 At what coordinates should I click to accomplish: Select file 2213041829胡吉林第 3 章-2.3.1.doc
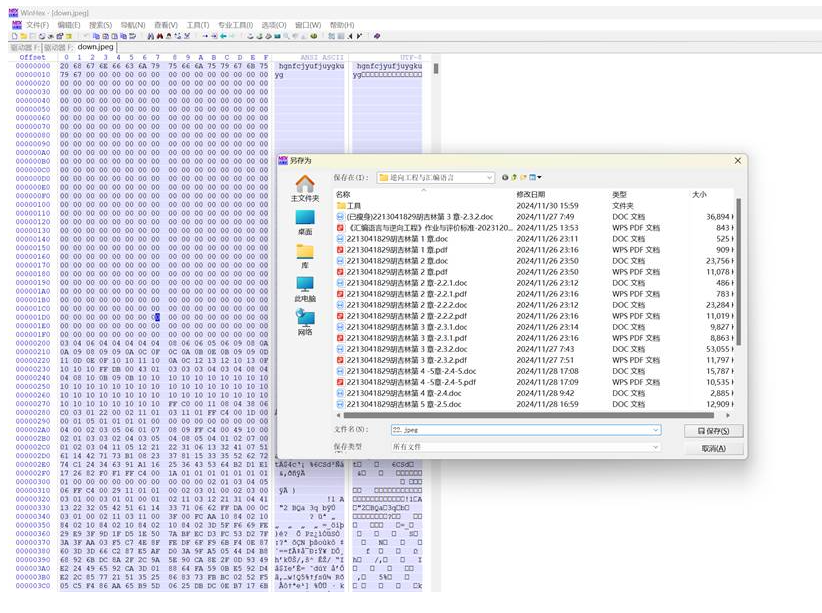(x=402, y=327)
